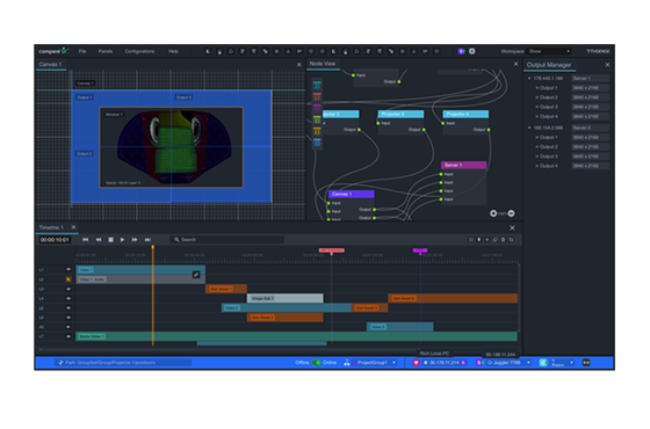Click the Server 1 node header
This screenshot has width=650, height=429.
(x=463, y=165)
